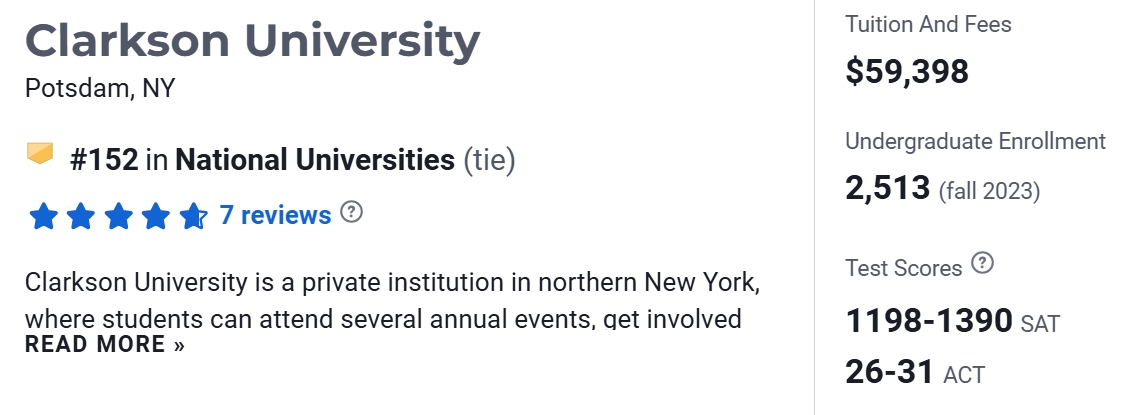Click the half-filled fifth rating star

[193, 215]
